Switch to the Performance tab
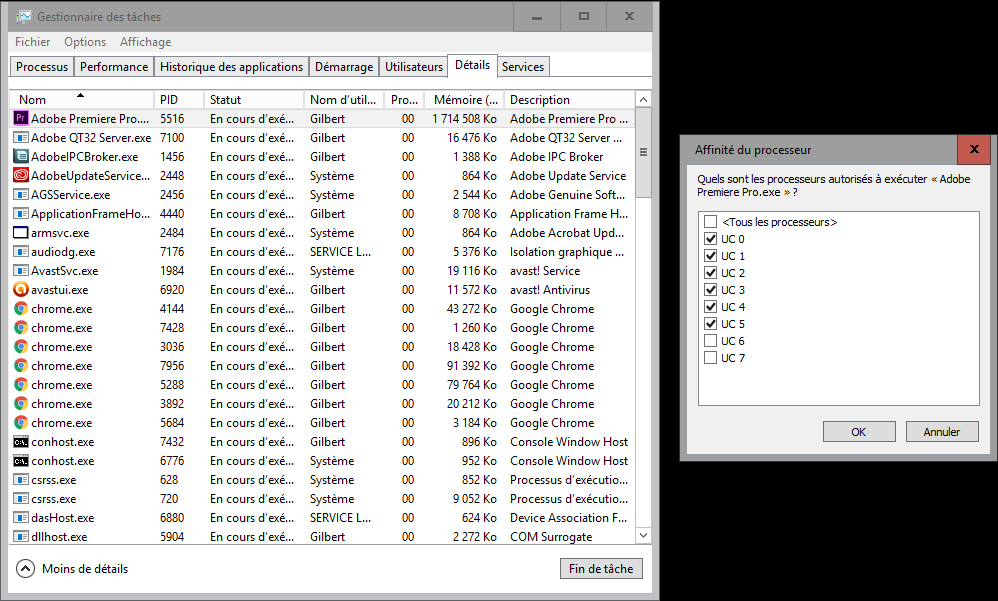Image resolution: width=998 pixels, height=601 pixels. tap(114, 67)
